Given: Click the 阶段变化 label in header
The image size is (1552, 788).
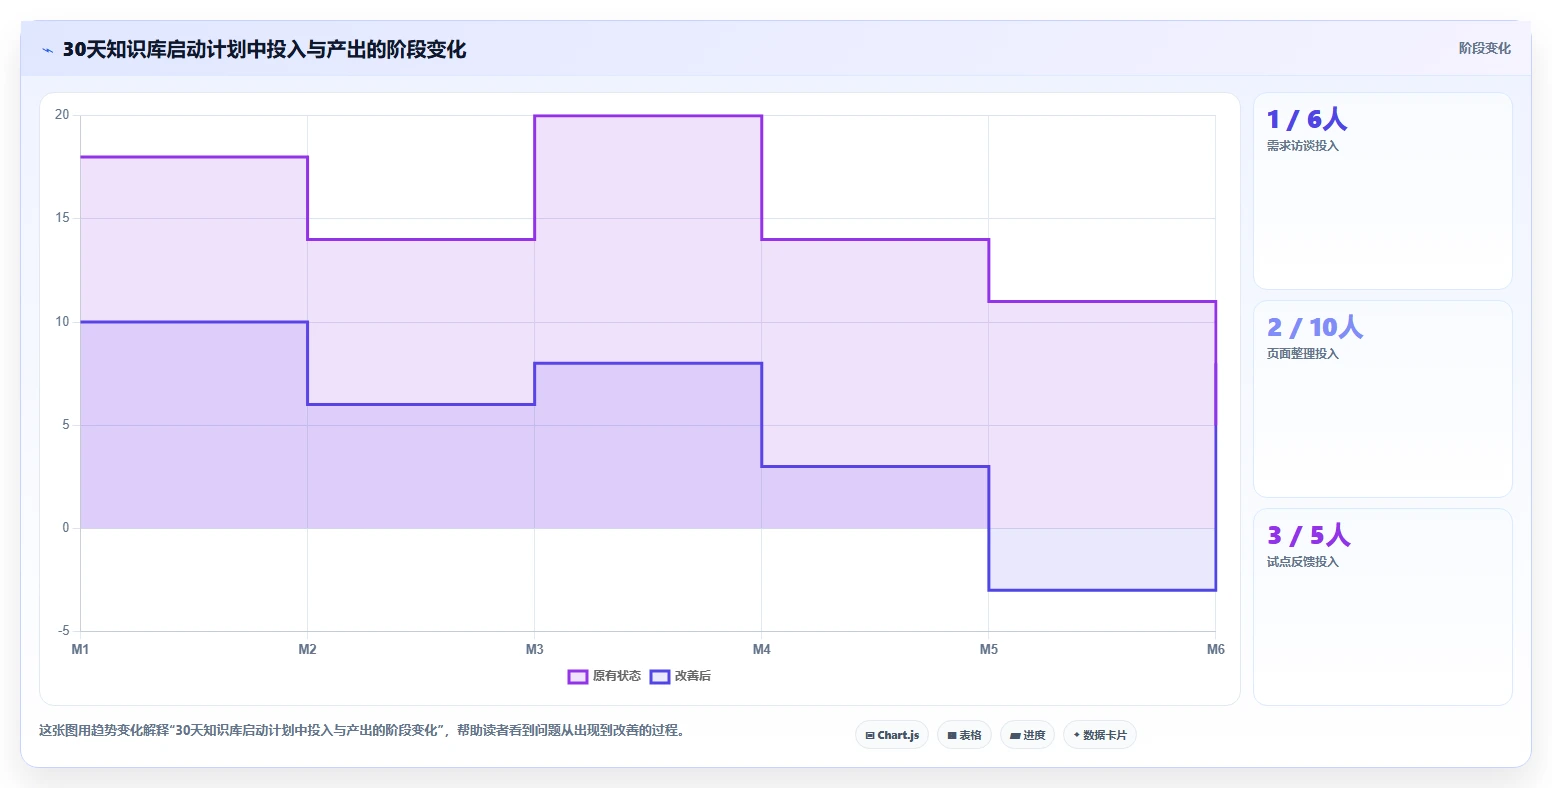Looking at the screenshot, I should [1484, 48].
